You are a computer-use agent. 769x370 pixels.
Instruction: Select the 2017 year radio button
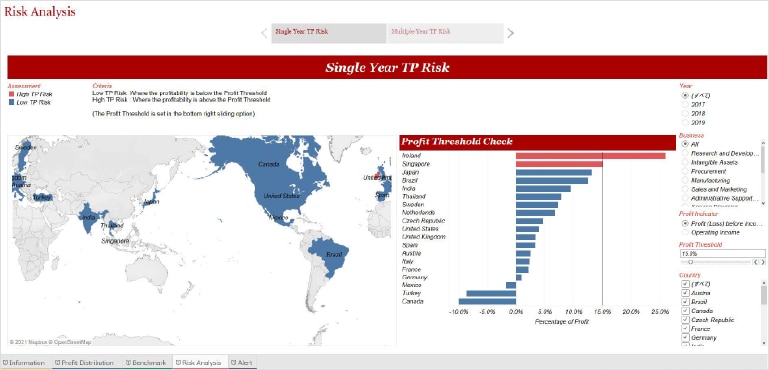click(685, 105)
